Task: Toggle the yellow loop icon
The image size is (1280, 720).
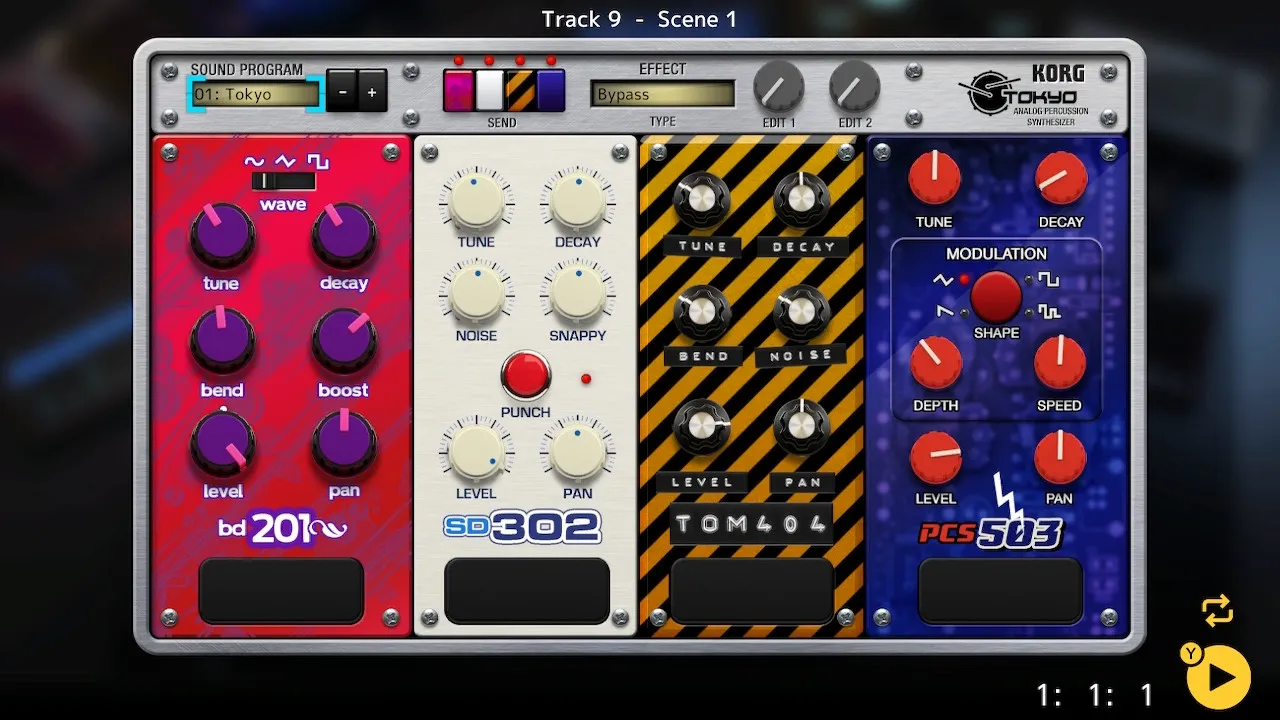Action: tap(1217, 611)
